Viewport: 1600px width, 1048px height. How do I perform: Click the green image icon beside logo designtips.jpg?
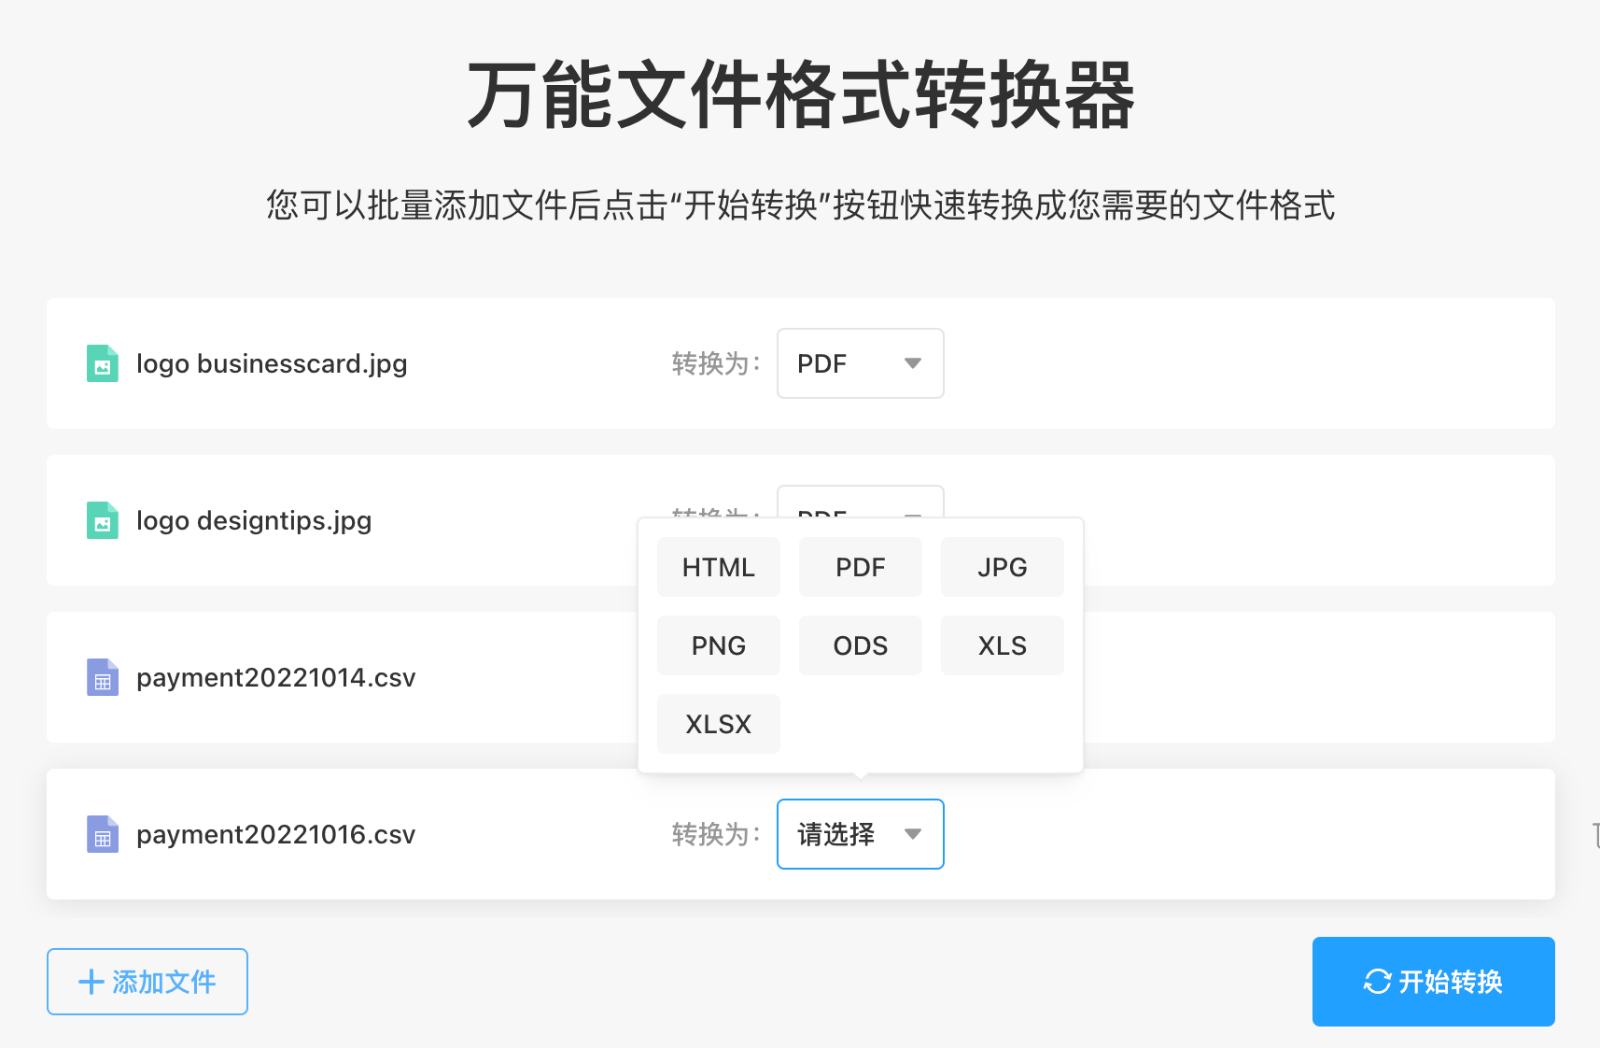pos(101,520)
